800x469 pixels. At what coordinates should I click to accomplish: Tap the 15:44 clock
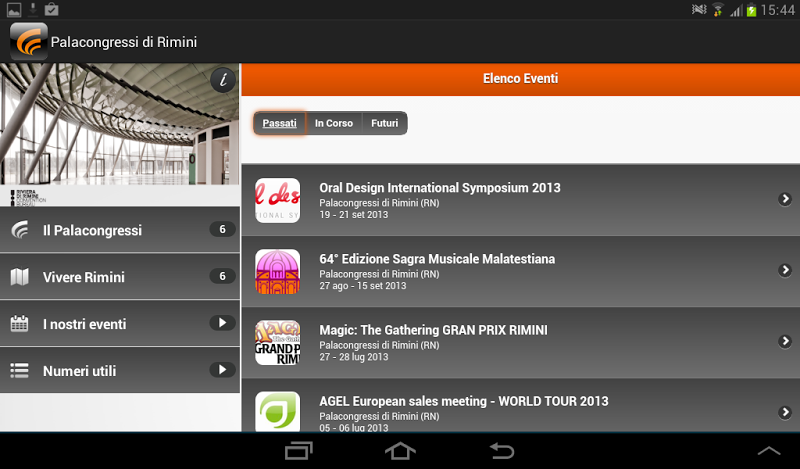778,10
